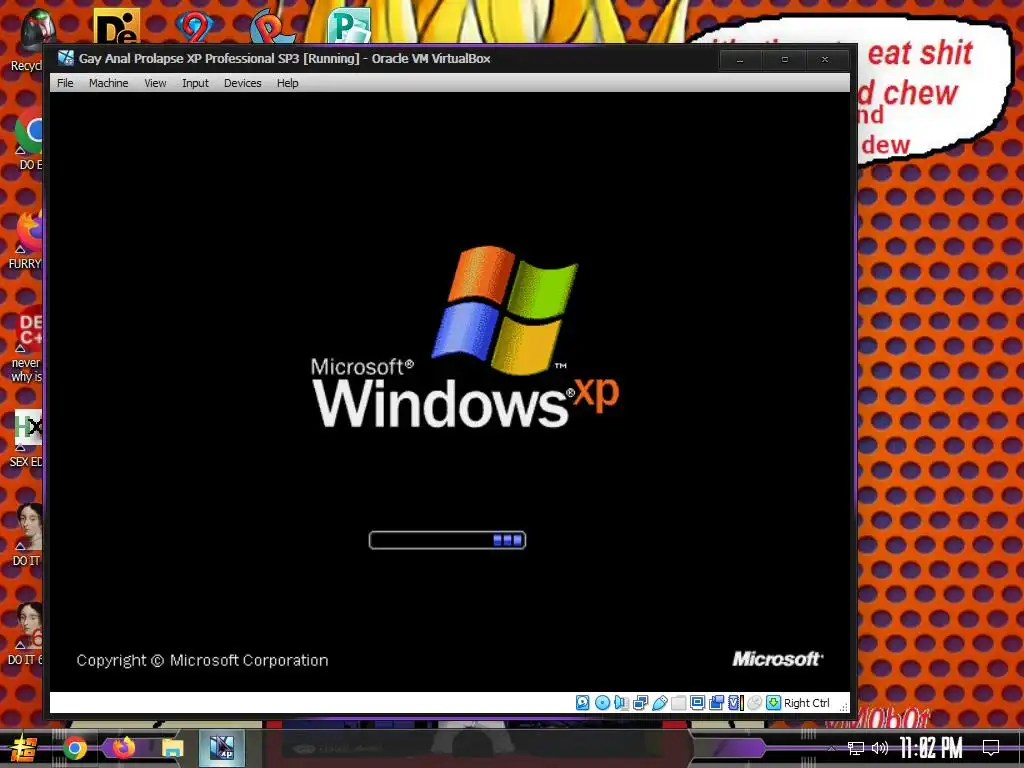Image resolution: width=1024 pixels, height=768 pixels.
Task: Click inside the Windows XP guest display
Action: click(x=450, y=392)
